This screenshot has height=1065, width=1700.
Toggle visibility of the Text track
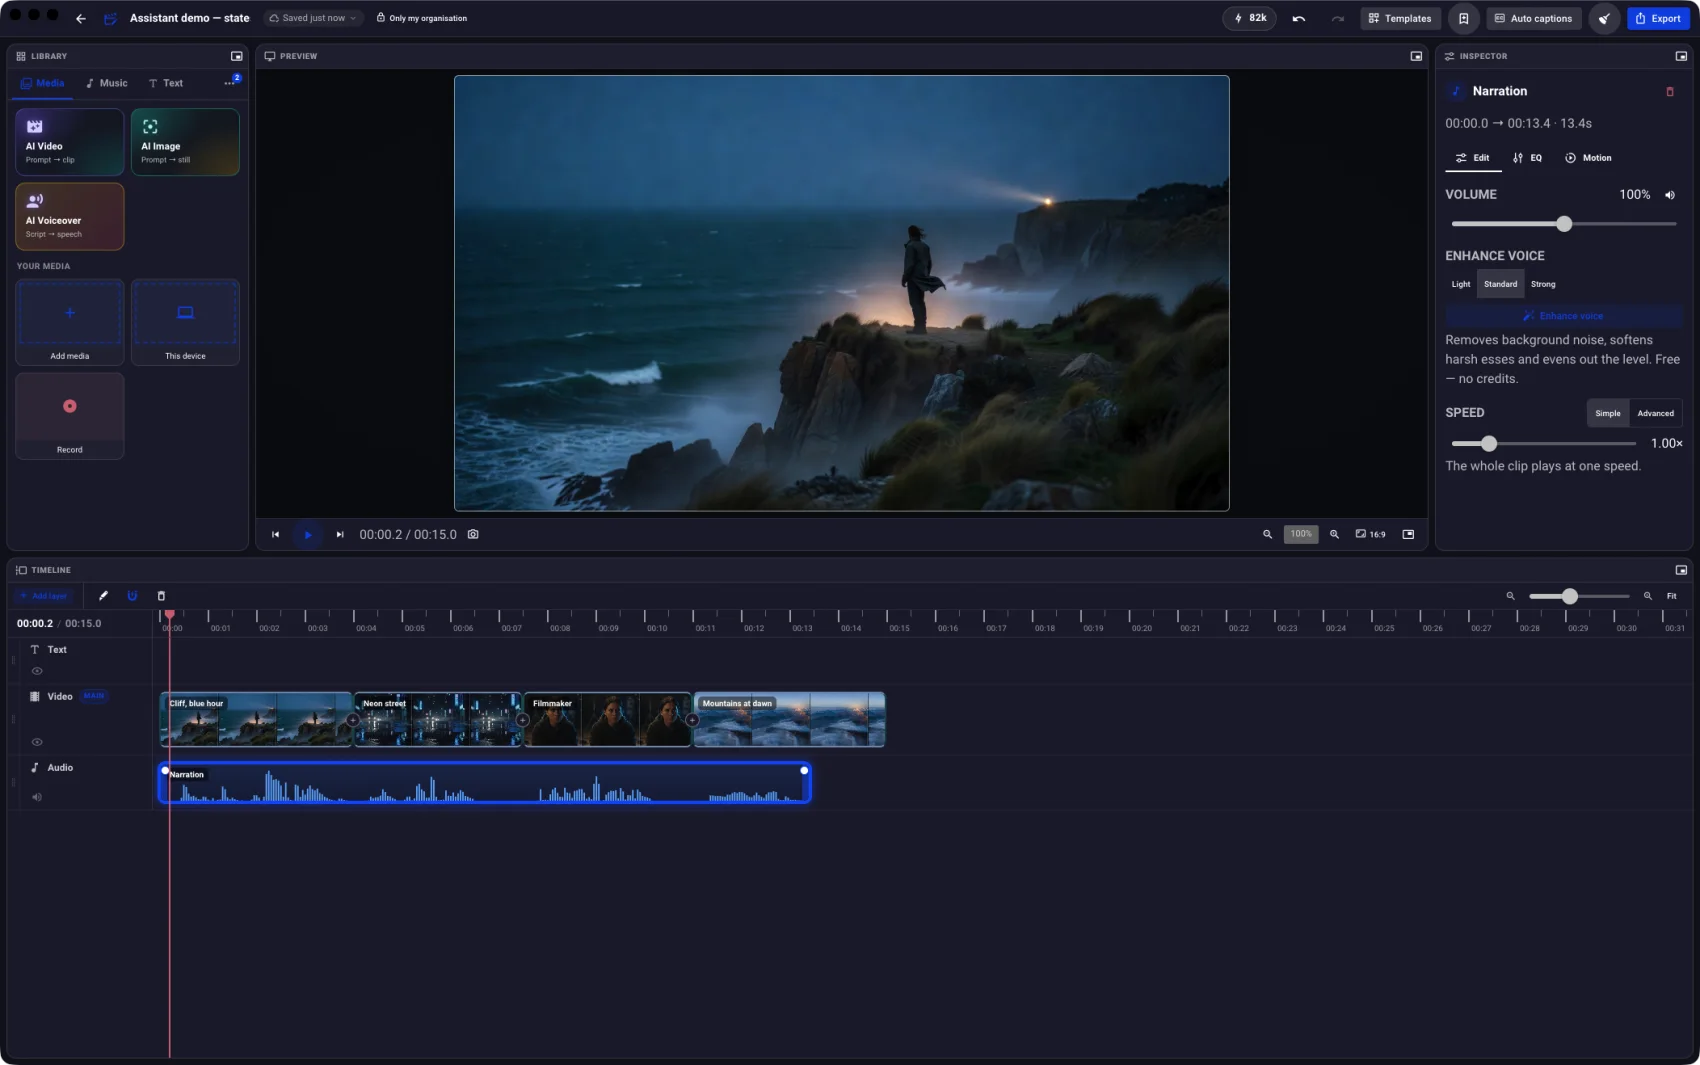tap(37, 671)
